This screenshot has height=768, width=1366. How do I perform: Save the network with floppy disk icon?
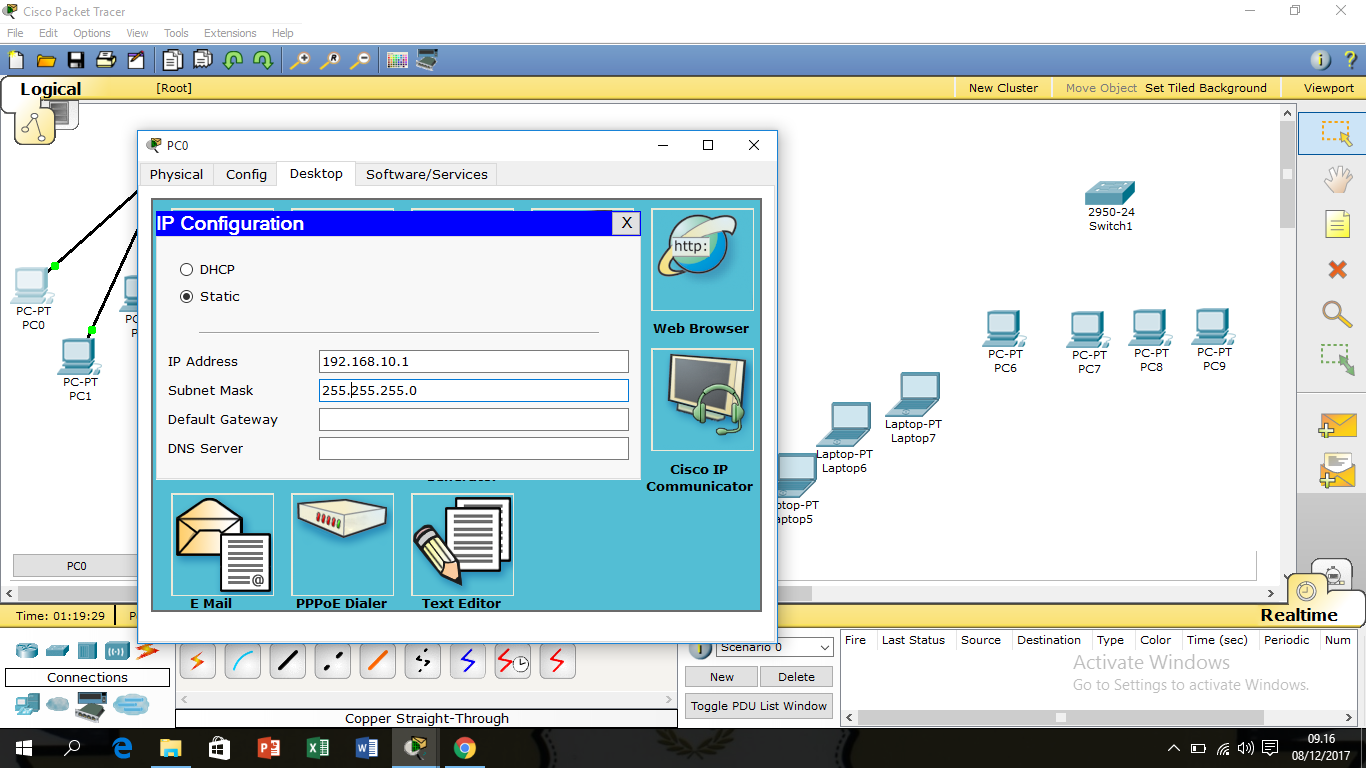[x=76, y=60]
